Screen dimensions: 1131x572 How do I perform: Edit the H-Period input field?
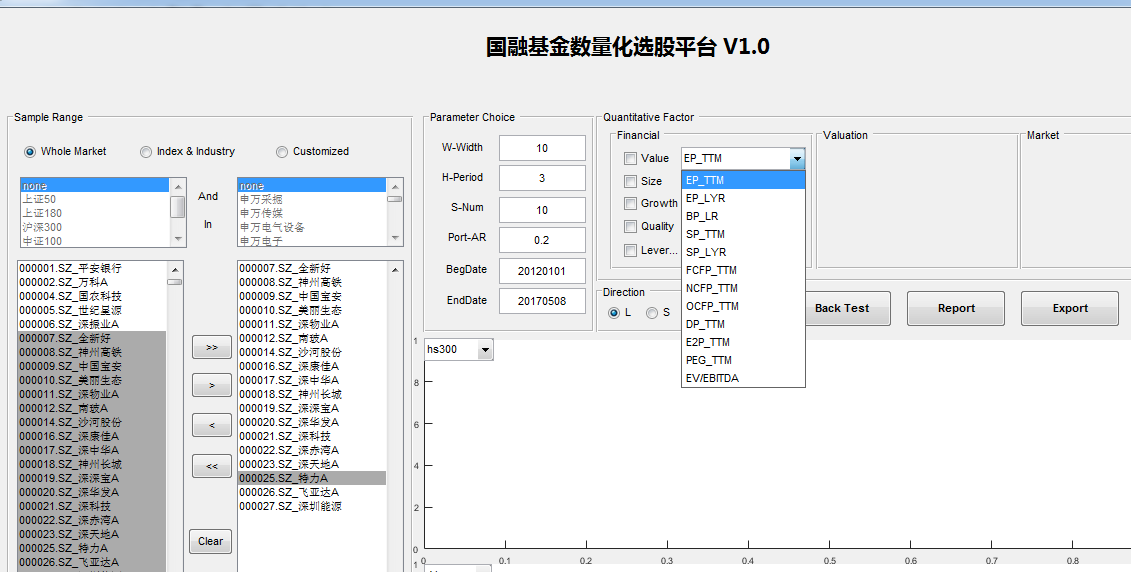pos(542,178)
